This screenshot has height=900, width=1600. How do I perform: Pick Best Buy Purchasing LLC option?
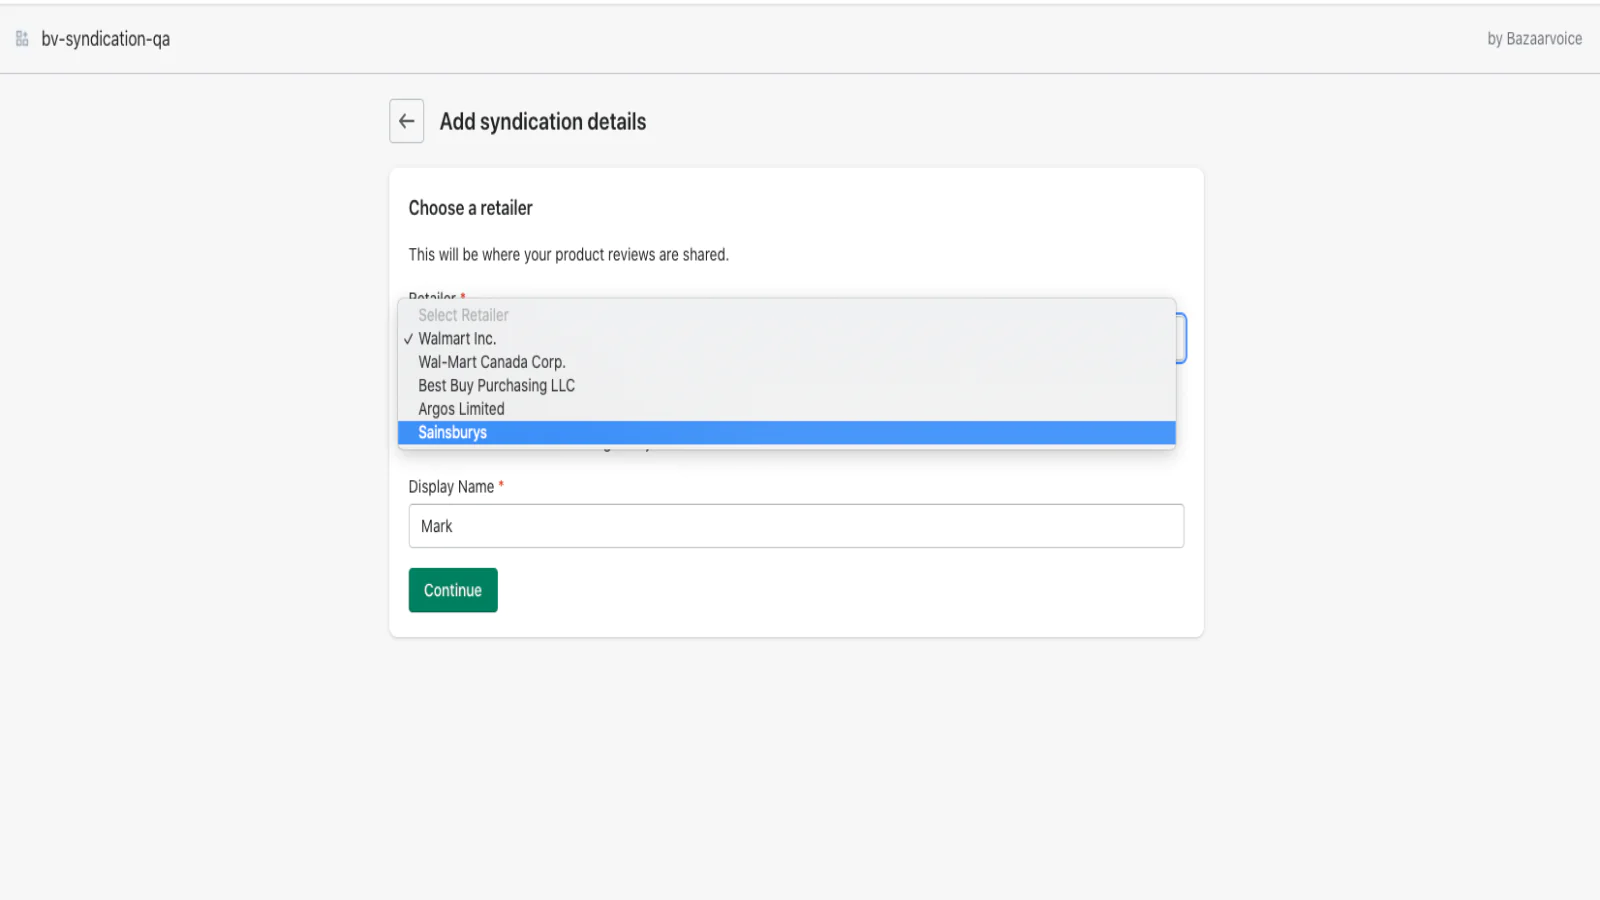point(786,386)
